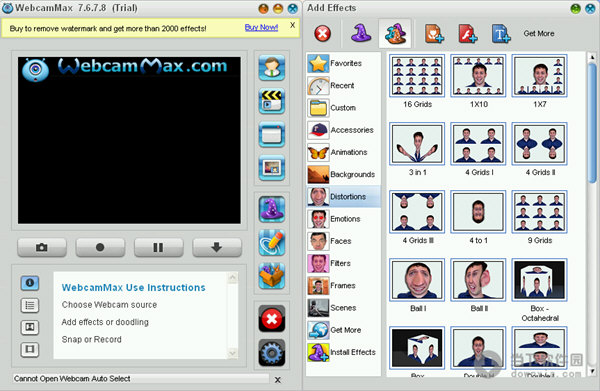Expand the download arrow button
Image resolution: width=600 pixels, height=391 pixels.
pyautogui.click(x=217, y=248)
